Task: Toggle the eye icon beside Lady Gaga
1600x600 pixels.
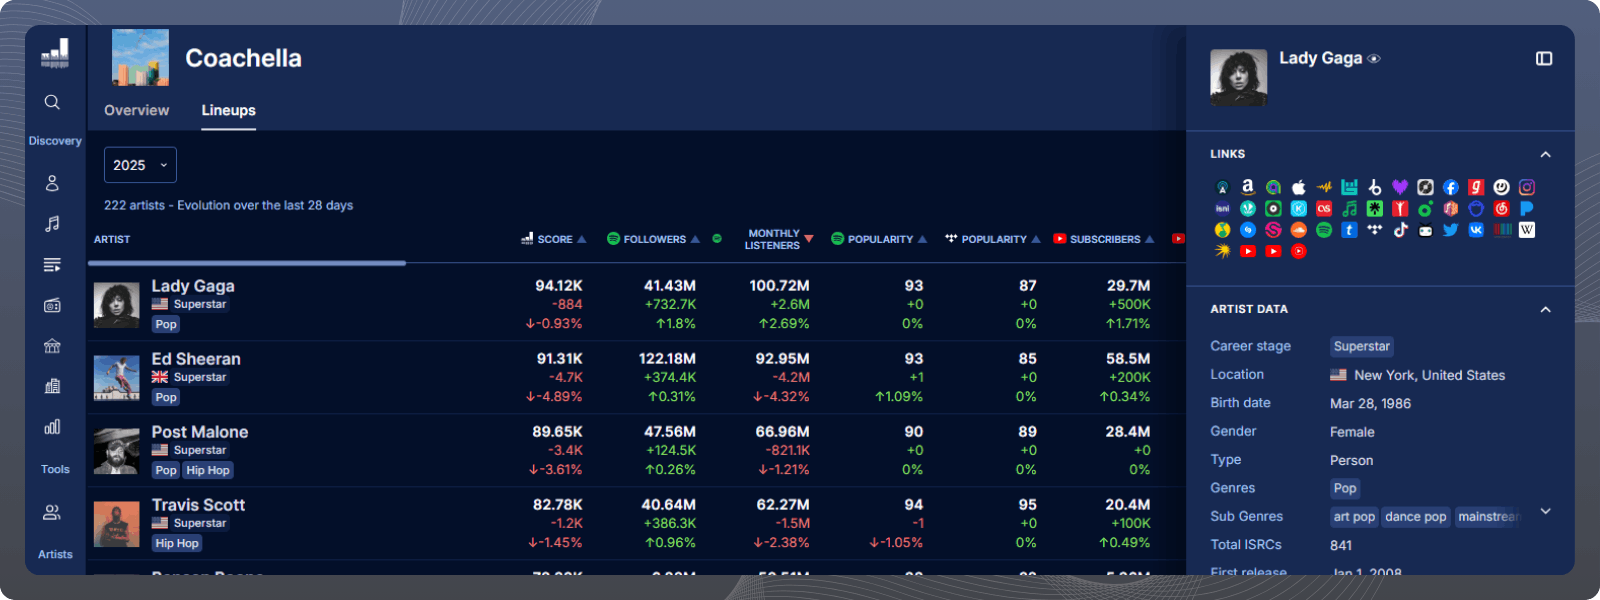Action: click(1374, 59)
